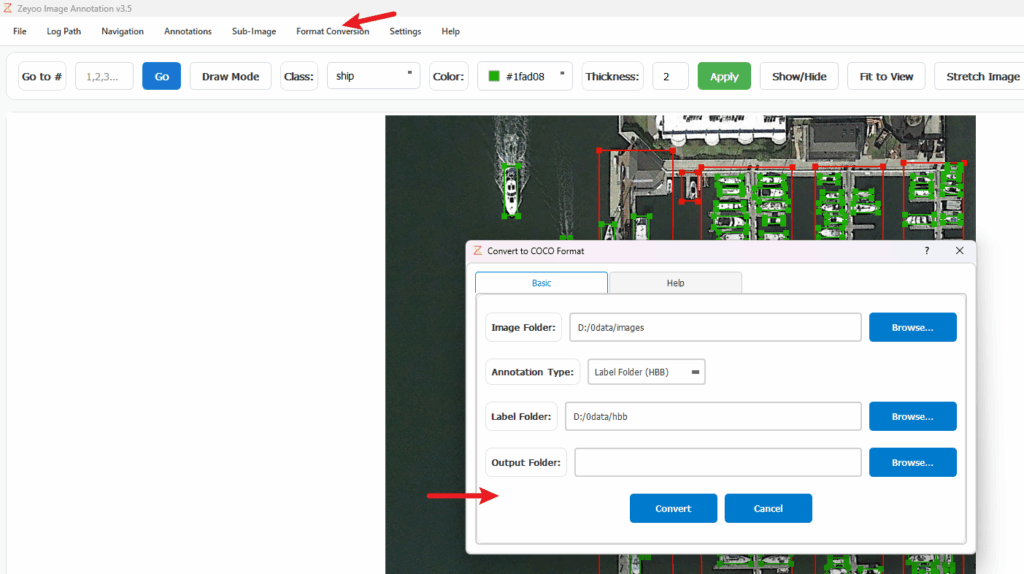The width and height of the screenshot is (1024, 574).
Task: Click the empty Output Folder field
Action: (718, 462)
